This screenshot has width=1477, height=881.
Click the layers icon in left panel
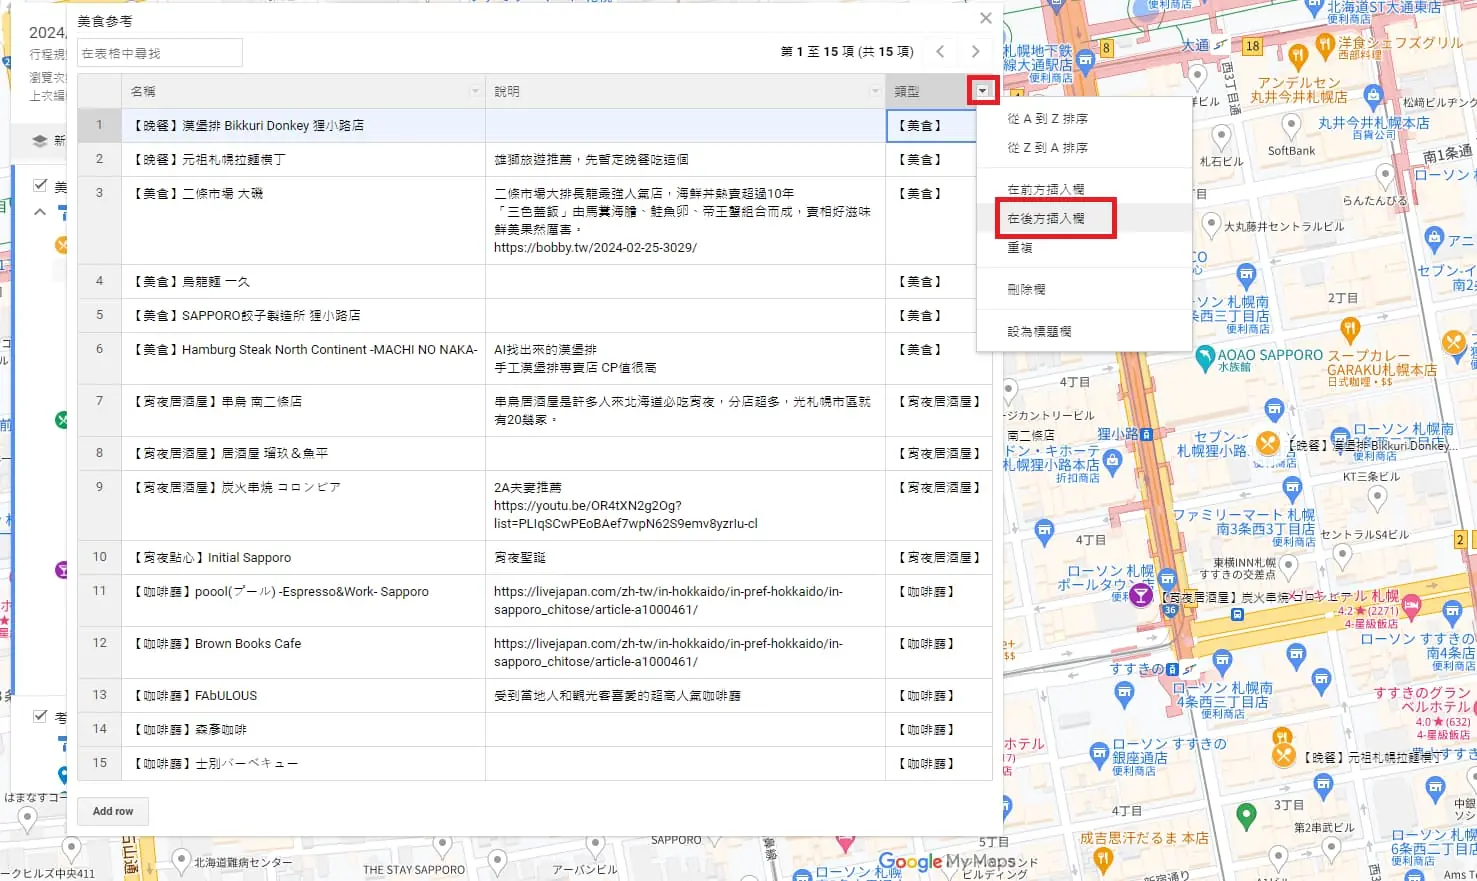(40, 141)
